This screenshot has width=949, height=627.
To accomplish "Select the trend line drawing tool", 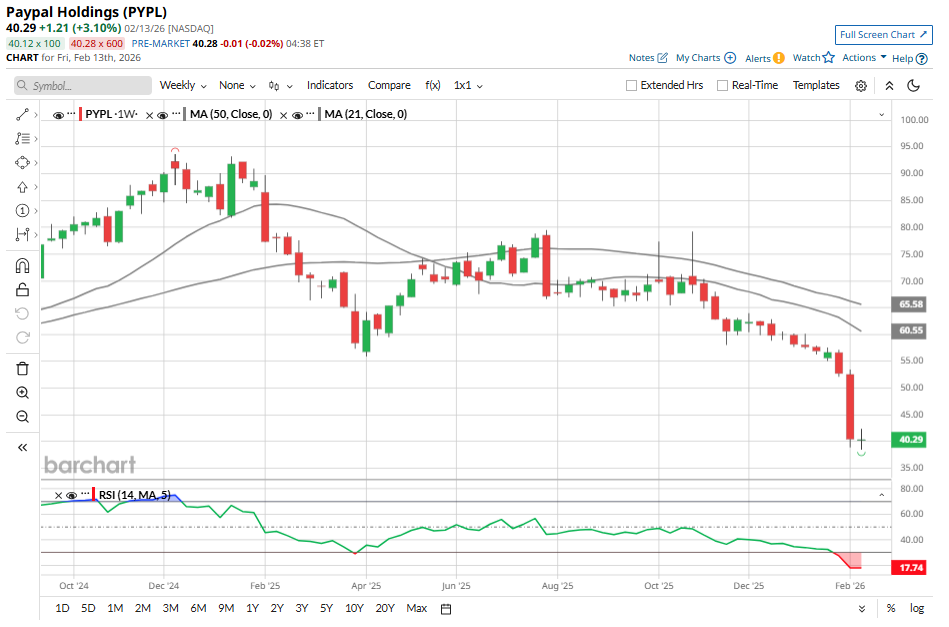I will click(x=22, y=114).
